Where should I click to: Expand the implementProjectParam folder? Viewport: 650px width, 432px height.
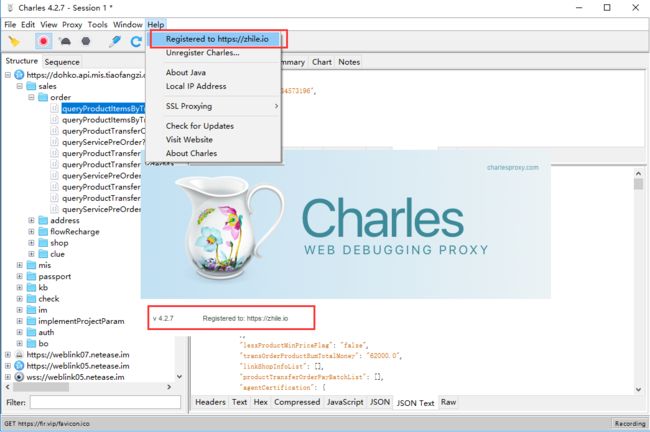[19, 321]
